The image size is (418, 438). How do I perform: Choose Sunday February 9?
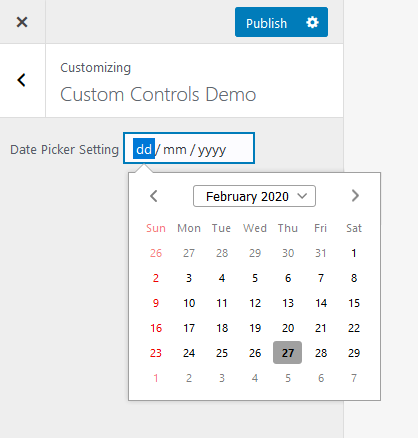(x=156, y=303)
